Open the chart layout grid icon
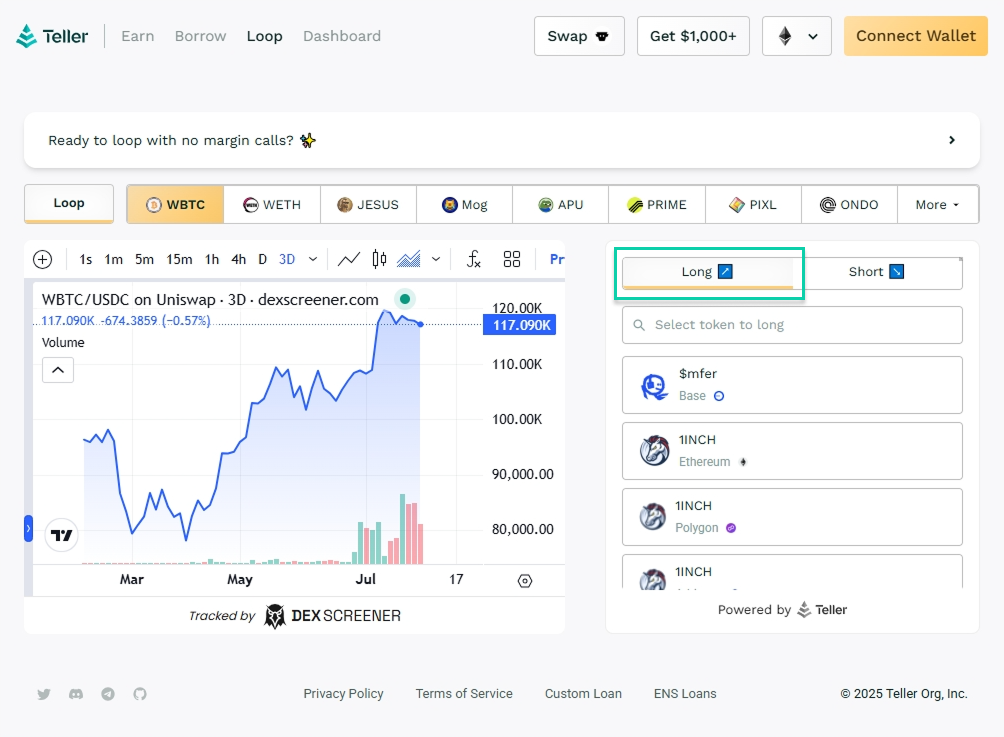The width and height of the screenshot is (1004, 737). pyautogui.click(x=512, y=259)
